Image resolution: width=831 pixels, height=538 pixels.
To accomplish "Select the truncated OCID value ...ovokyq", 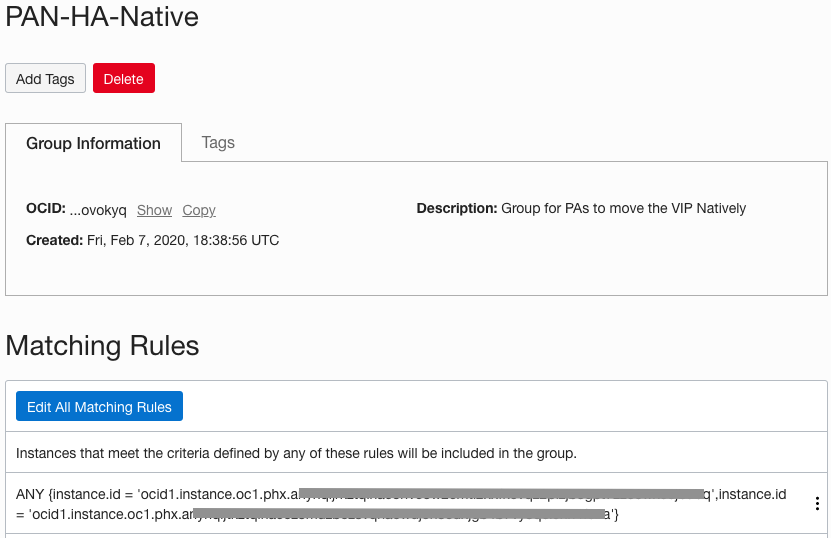I will pos(98,210).
